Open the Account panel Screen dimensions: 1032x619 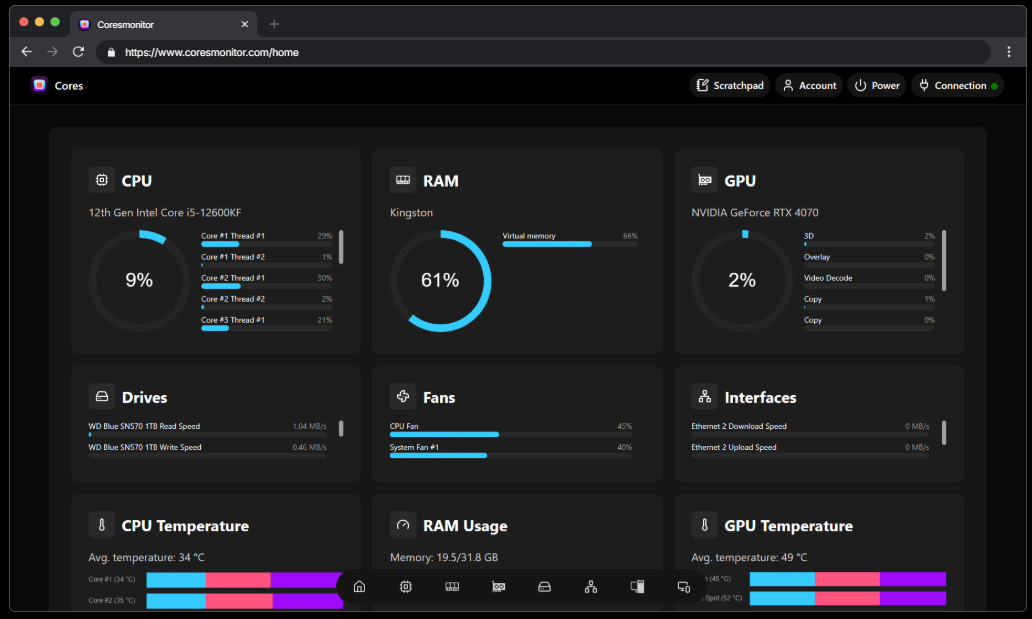[808, 85]
